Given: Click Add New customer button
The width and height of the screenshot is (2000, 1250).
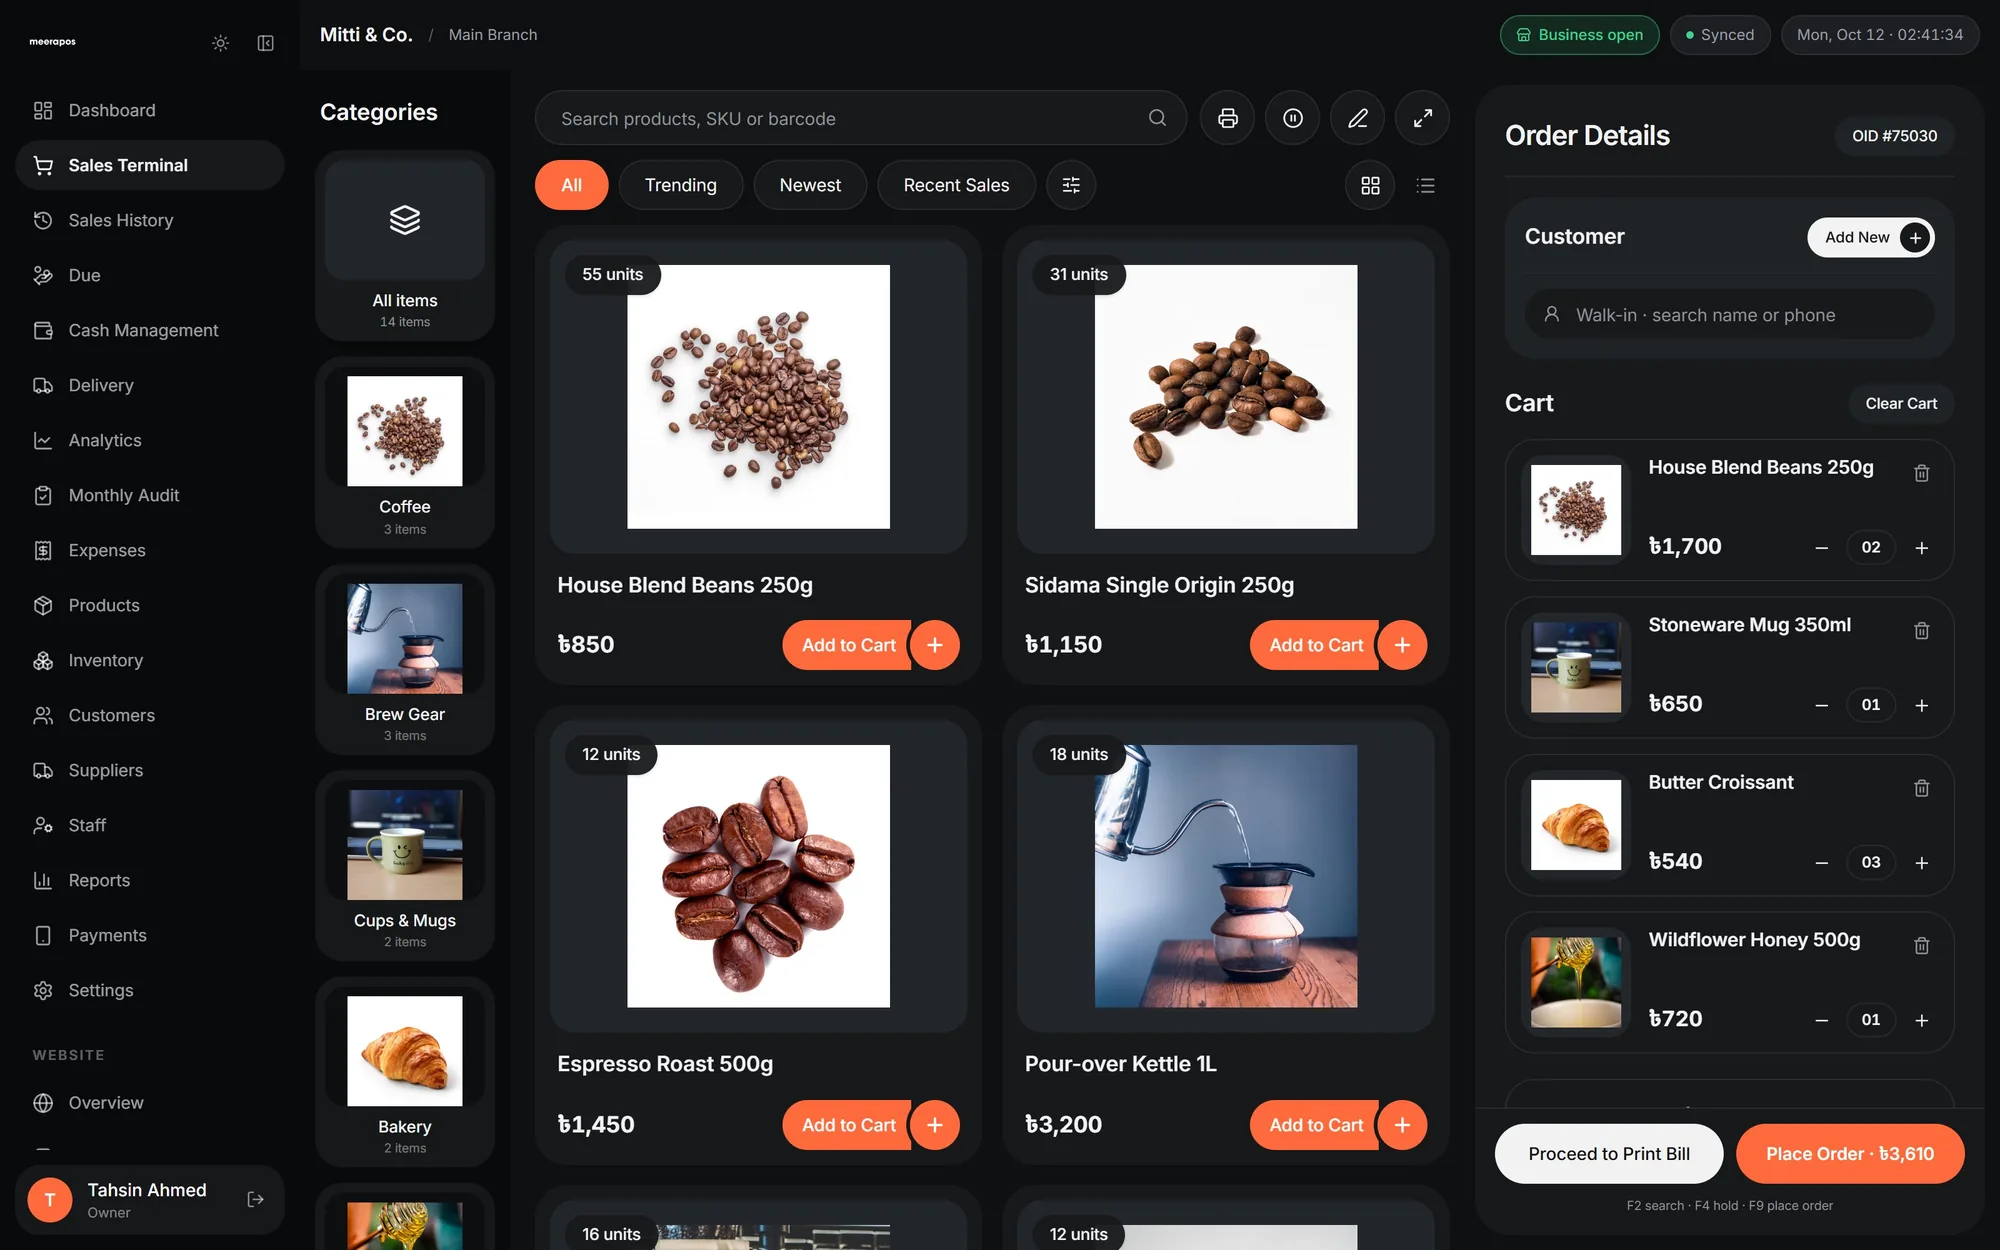Looking at the screenshot, I should 1871,237.
